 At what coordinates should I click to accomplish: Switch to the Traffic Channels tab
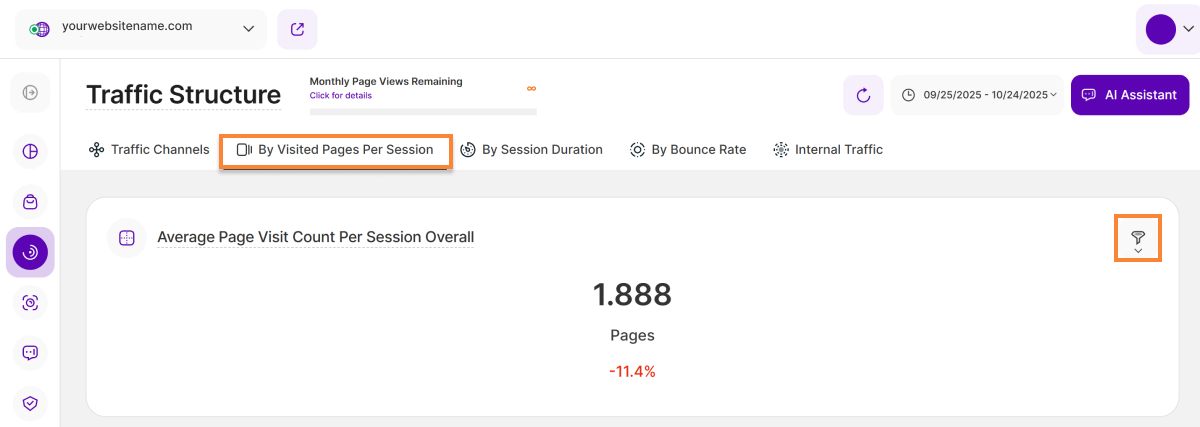149,150
